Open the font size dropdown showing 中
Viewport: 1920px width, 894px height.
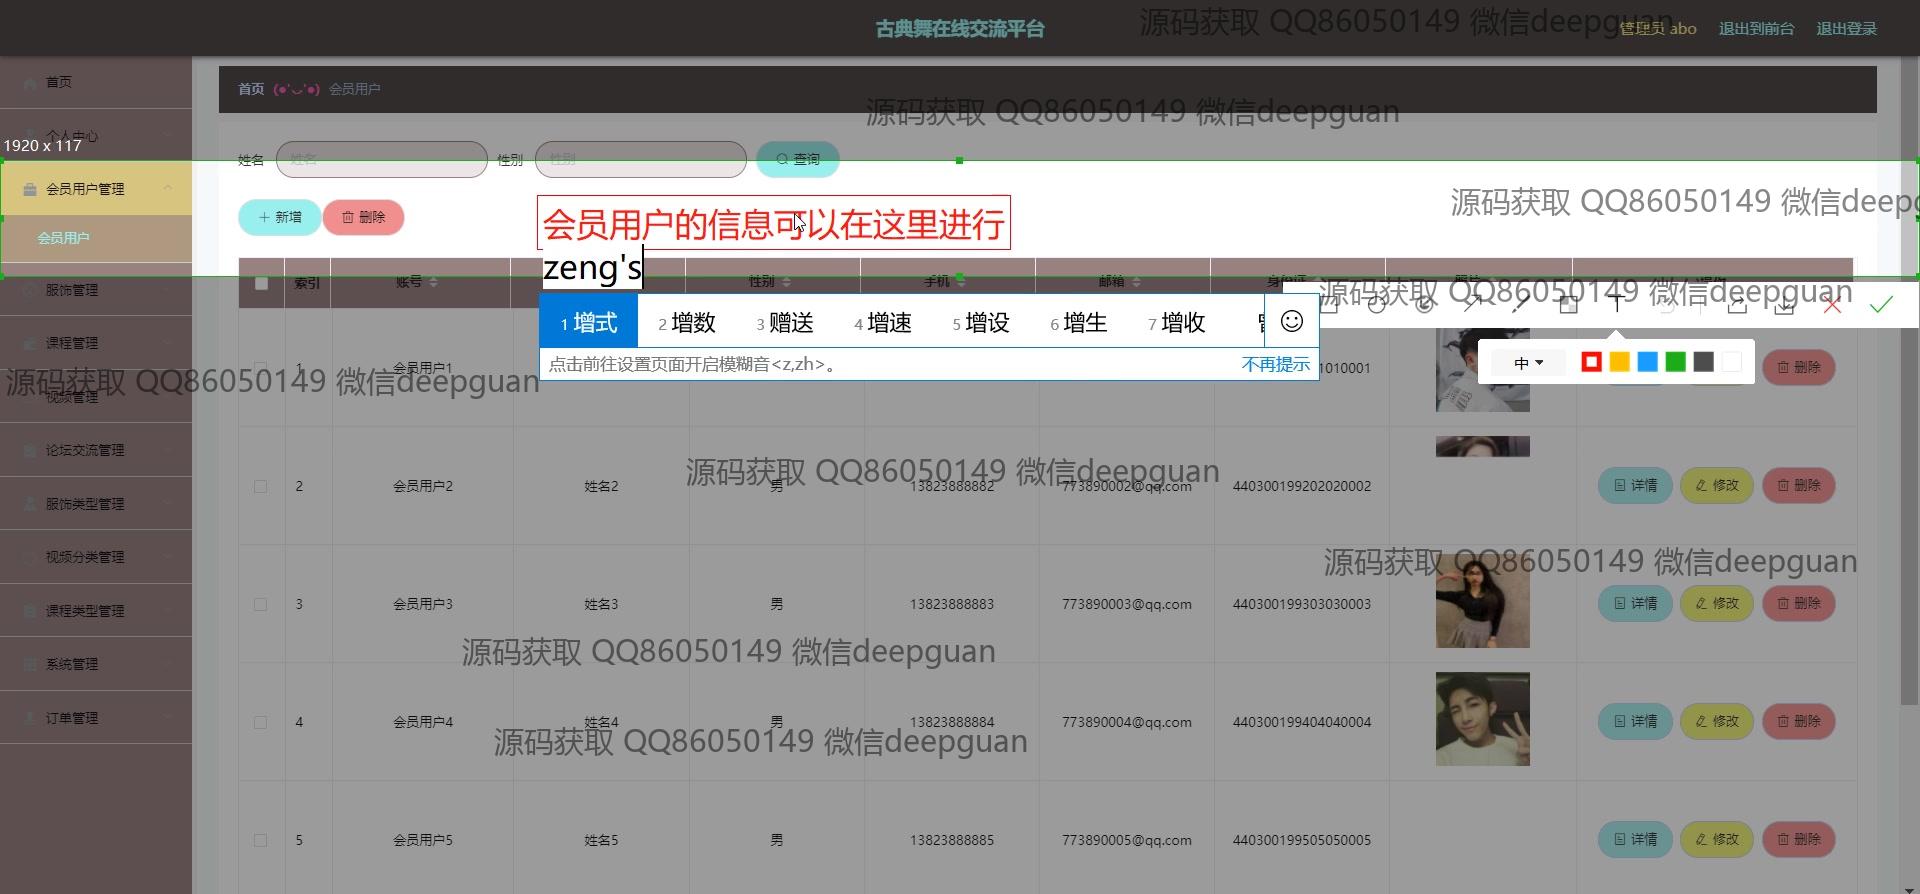(1529, 363)
